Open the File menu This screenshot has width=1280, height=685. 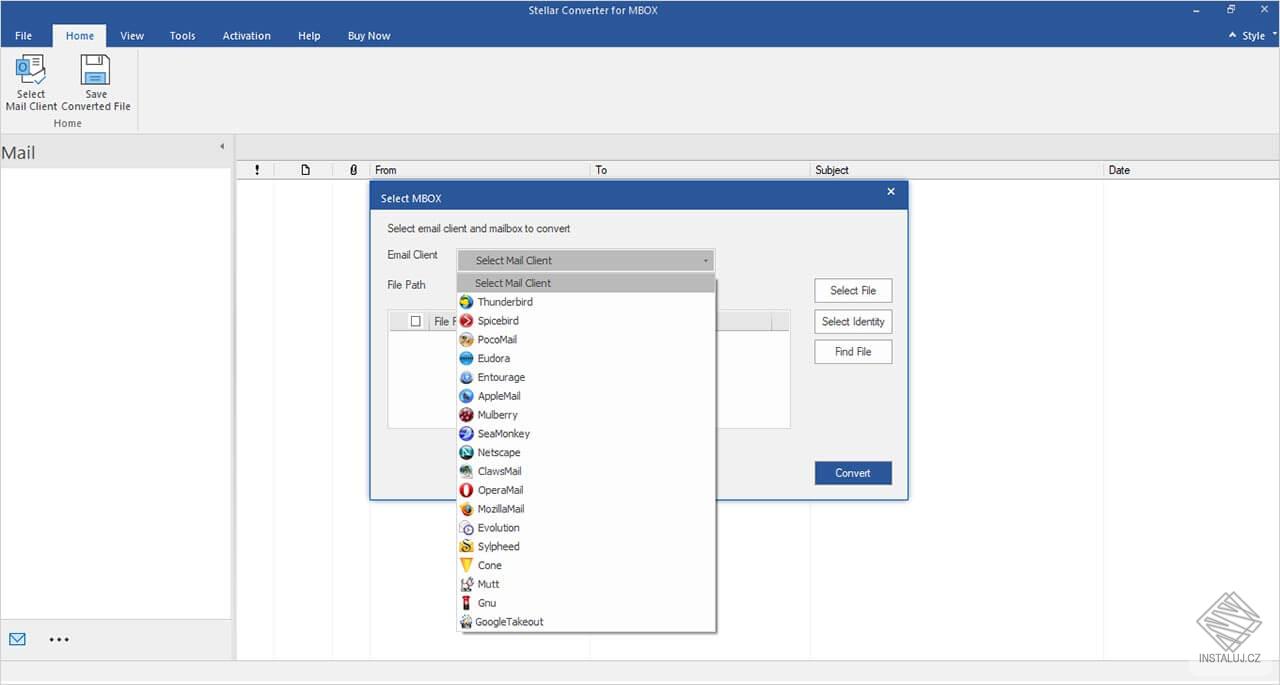[24, 36]
